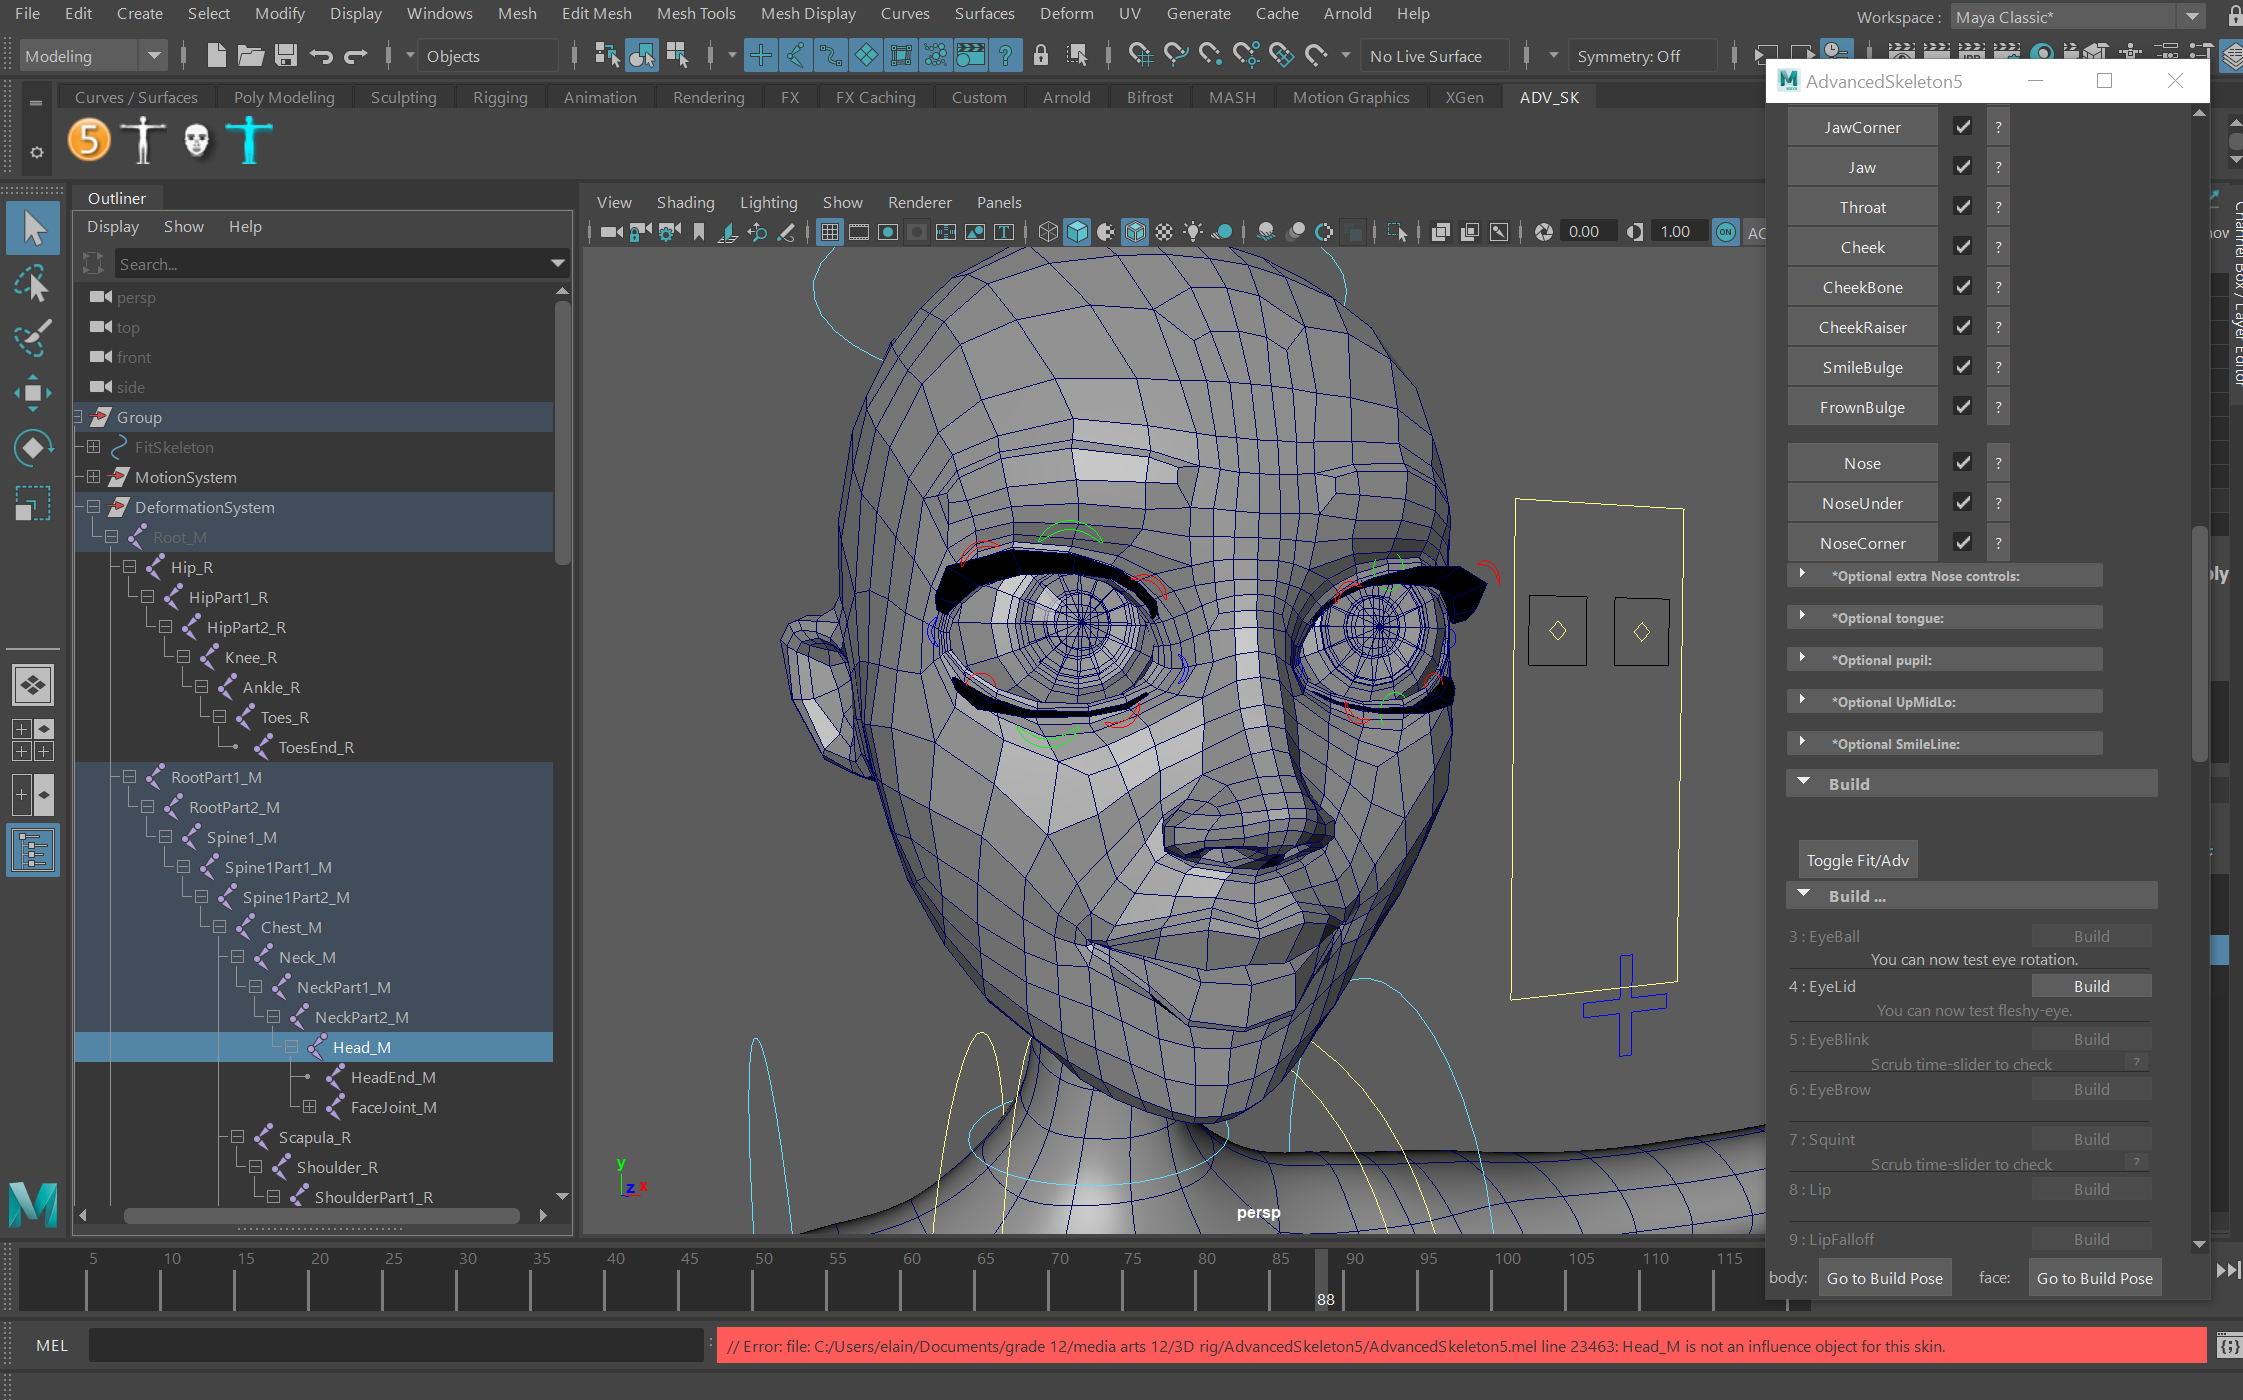Open the Mesh Tools menu
Viewport: 2243px width, 1400px height.
[696, 13]
